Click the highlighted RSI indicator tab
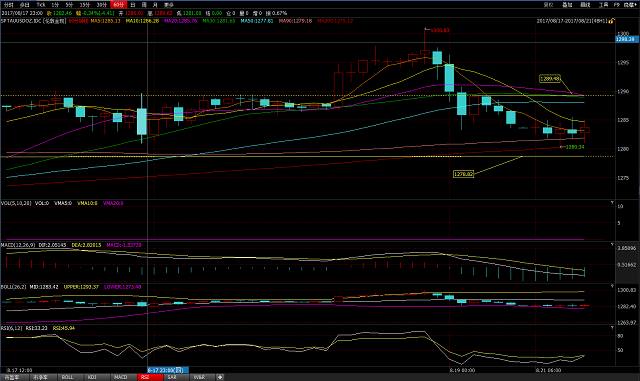Image resolution: width=640 pixels, height=381 pixels. point(146,377)
